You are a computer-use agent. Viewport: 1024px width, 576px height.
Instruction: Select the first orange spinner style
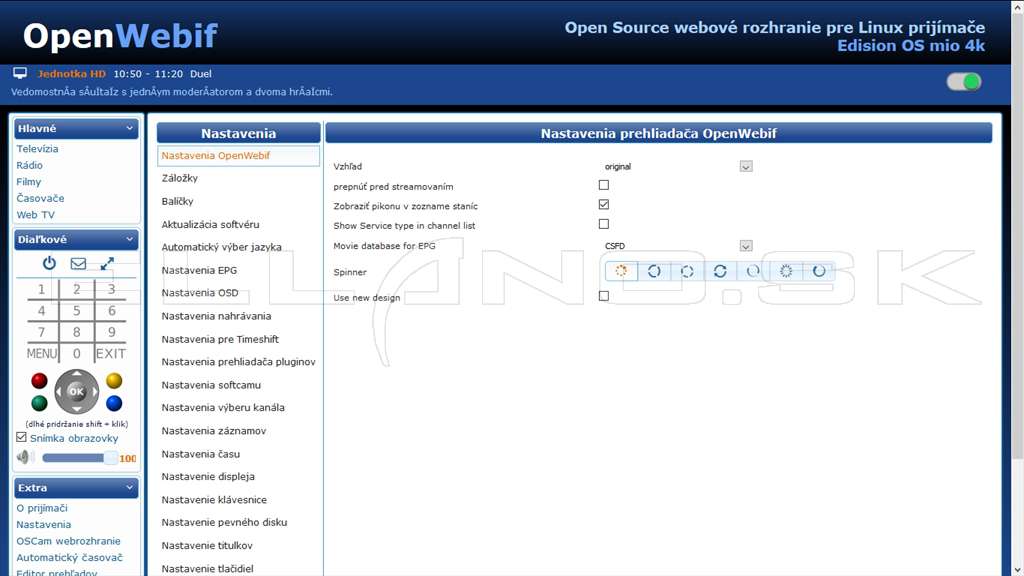pos(621,271)
